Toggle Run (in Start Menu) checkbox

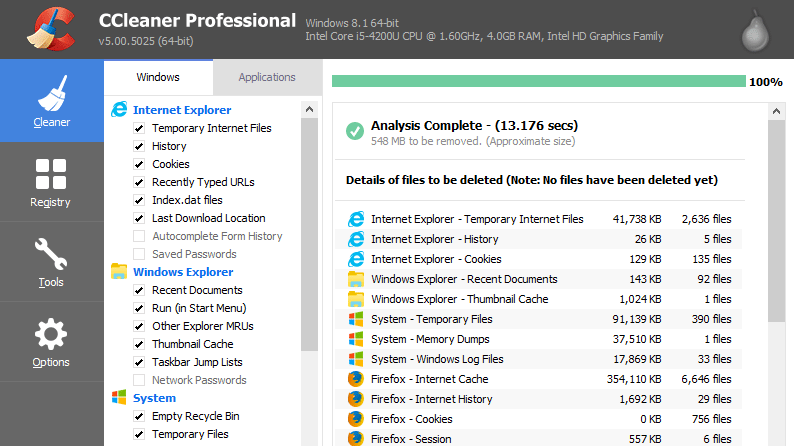[139, 308]
